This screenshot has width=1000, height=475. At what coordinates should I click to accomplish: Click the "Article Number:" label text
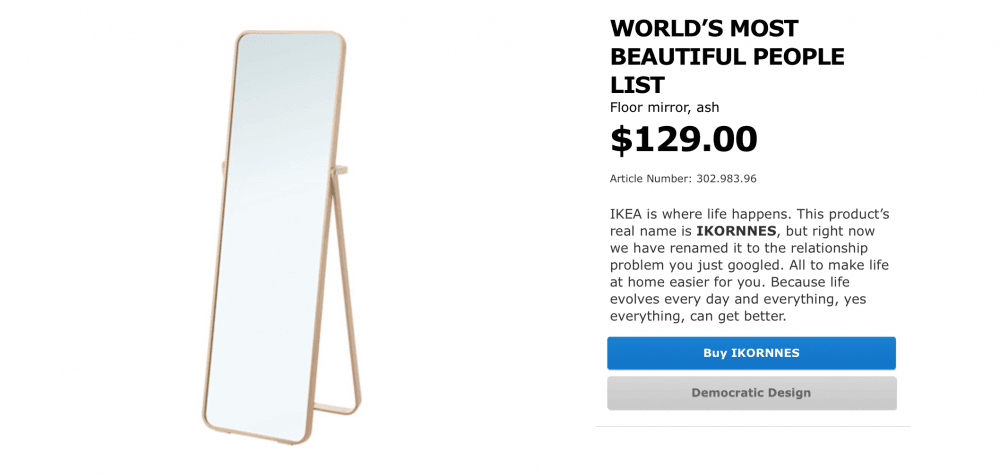[651, 179]
